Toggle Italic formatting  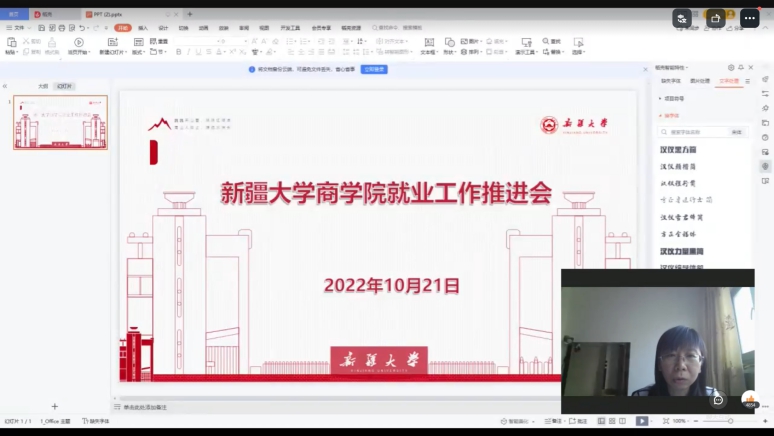point(188,52)
